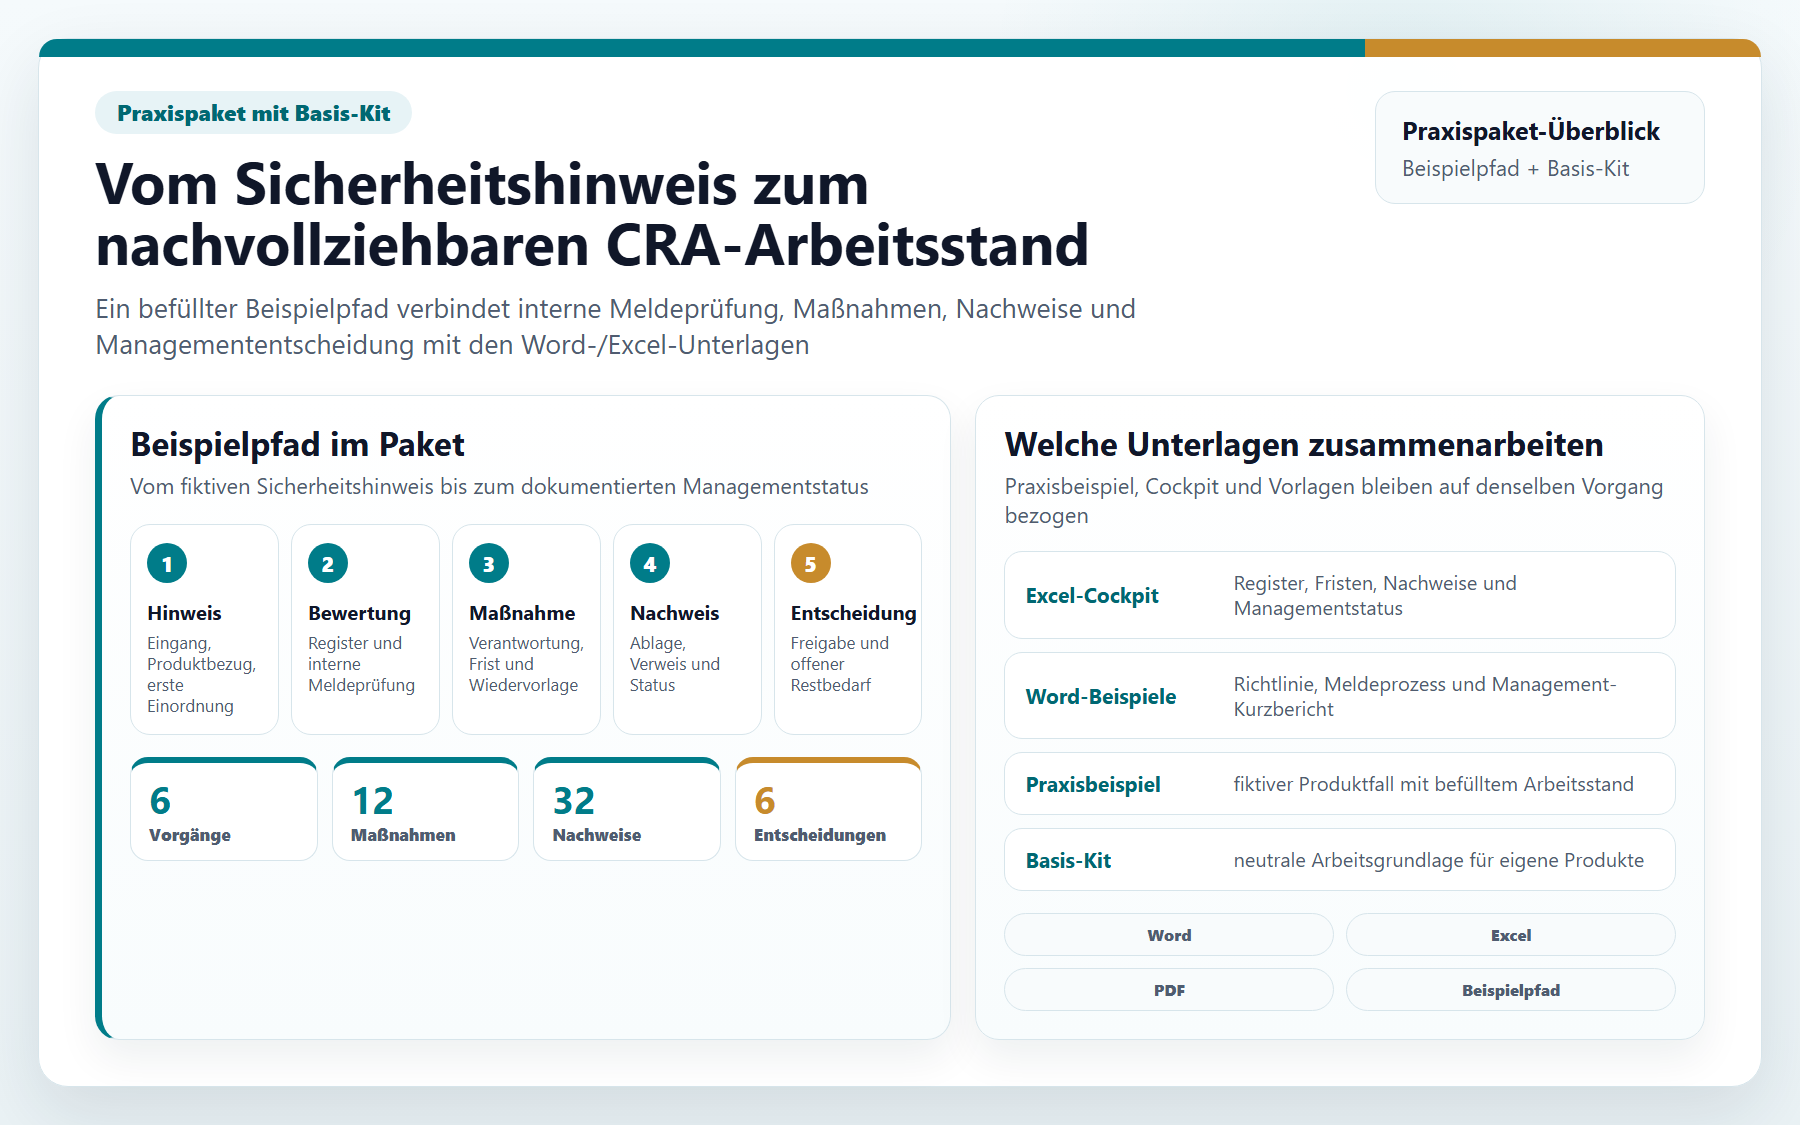Viewport: 1800px width, 1125px height.
Task: Click 'Richtlinie, Meldeprozess und Management-Kurzbericht'
Action: [1424, 696]
